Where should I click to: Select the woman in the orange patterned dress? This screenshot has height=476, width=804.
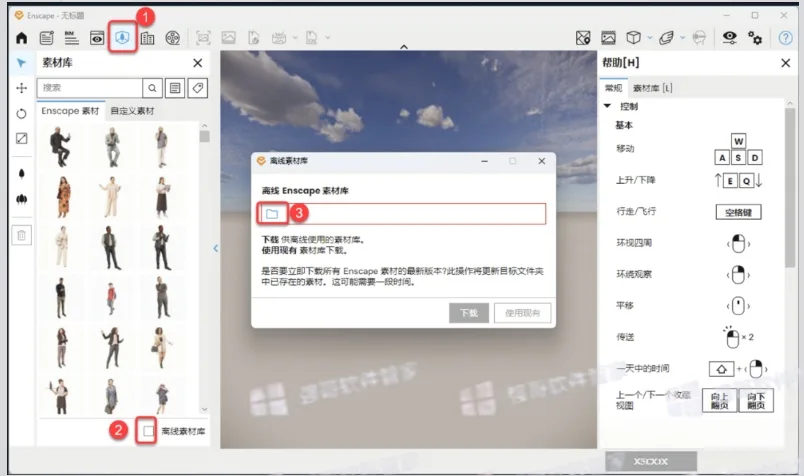point(63,197)
